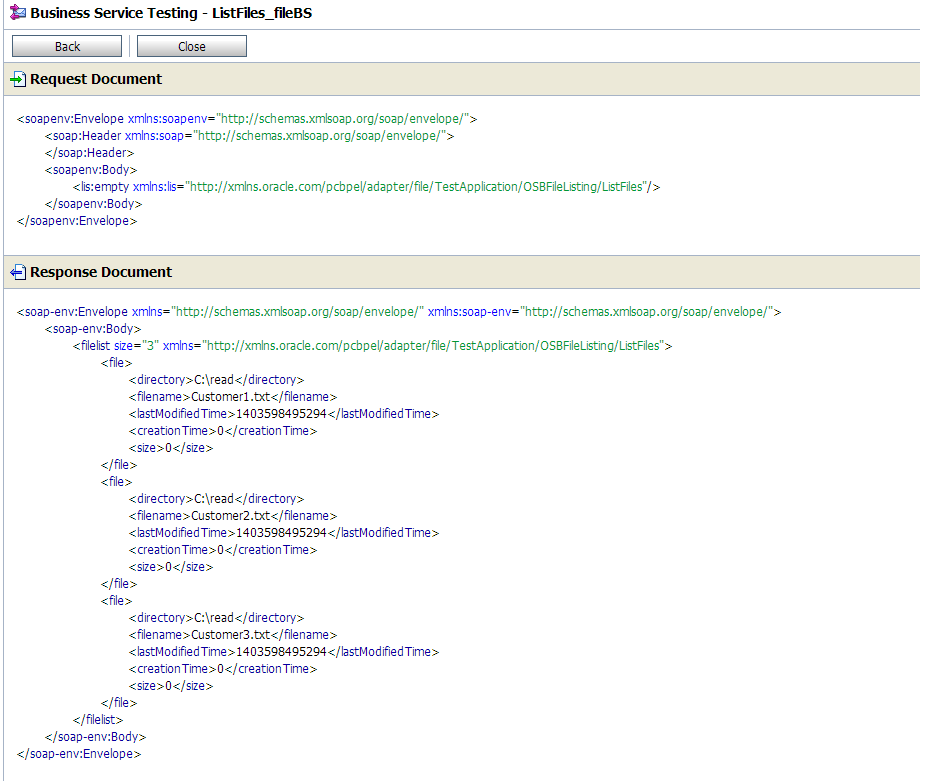This screenshot has height=781, width=926.
Task: Click creationTime line under Customer3.txt
Action: coord(223,669)
